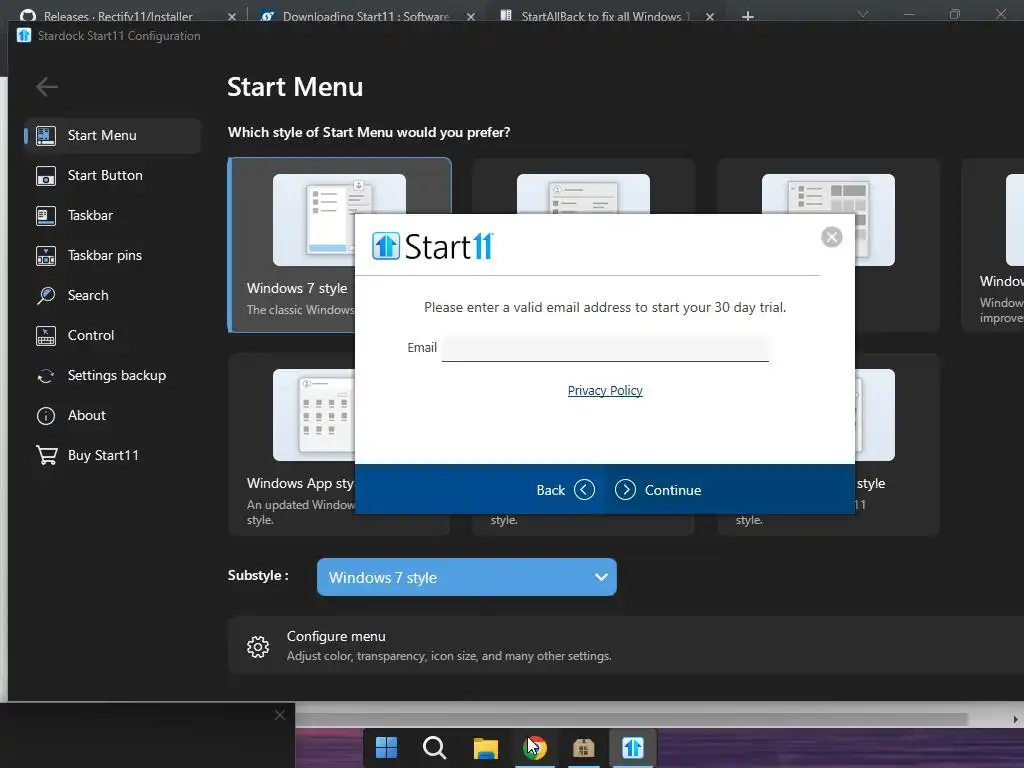Click the Start Menu sidebar icon

coord(46,136)
